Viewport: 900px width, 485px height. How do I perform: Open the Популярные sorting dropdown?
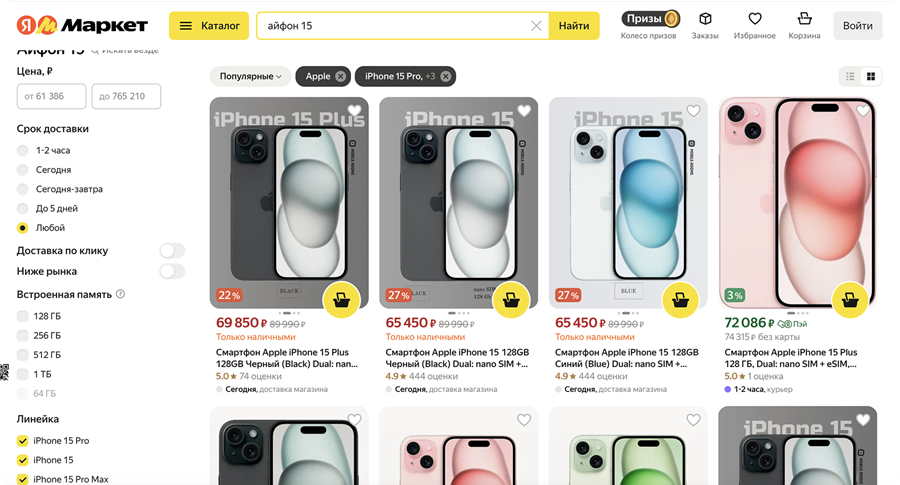pyautogui.click(x=250, y=76)
